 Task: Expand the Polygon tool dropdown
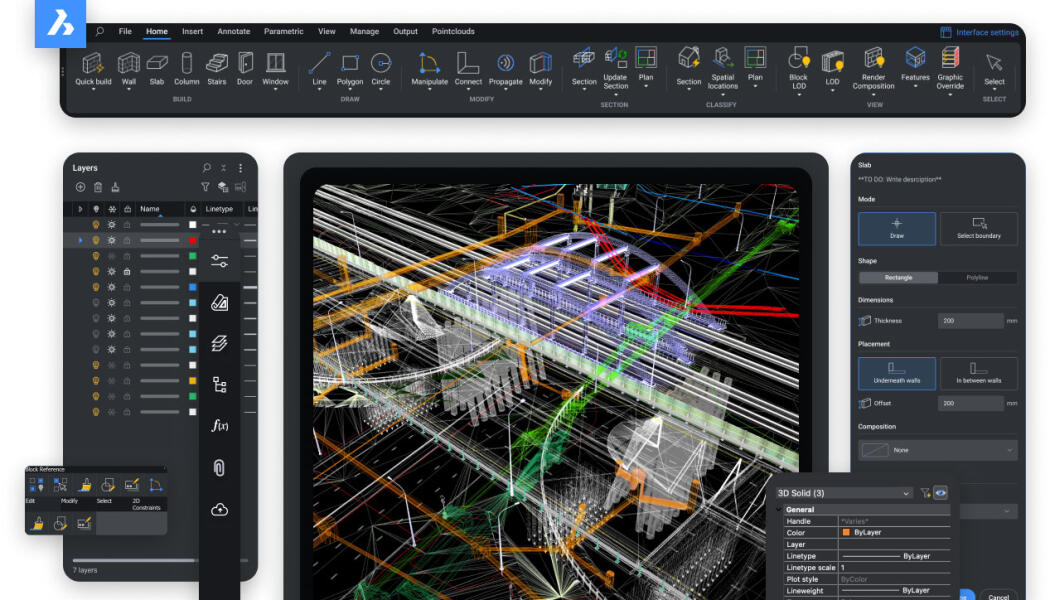(x=350, y=90)
